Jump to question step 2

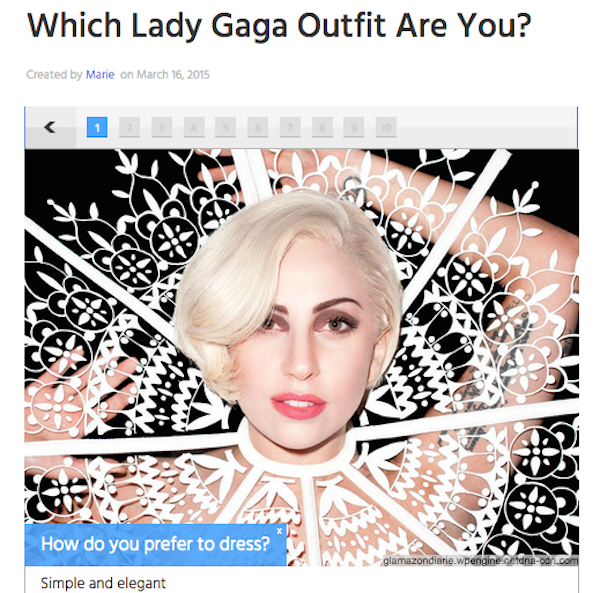coord(129,127)
